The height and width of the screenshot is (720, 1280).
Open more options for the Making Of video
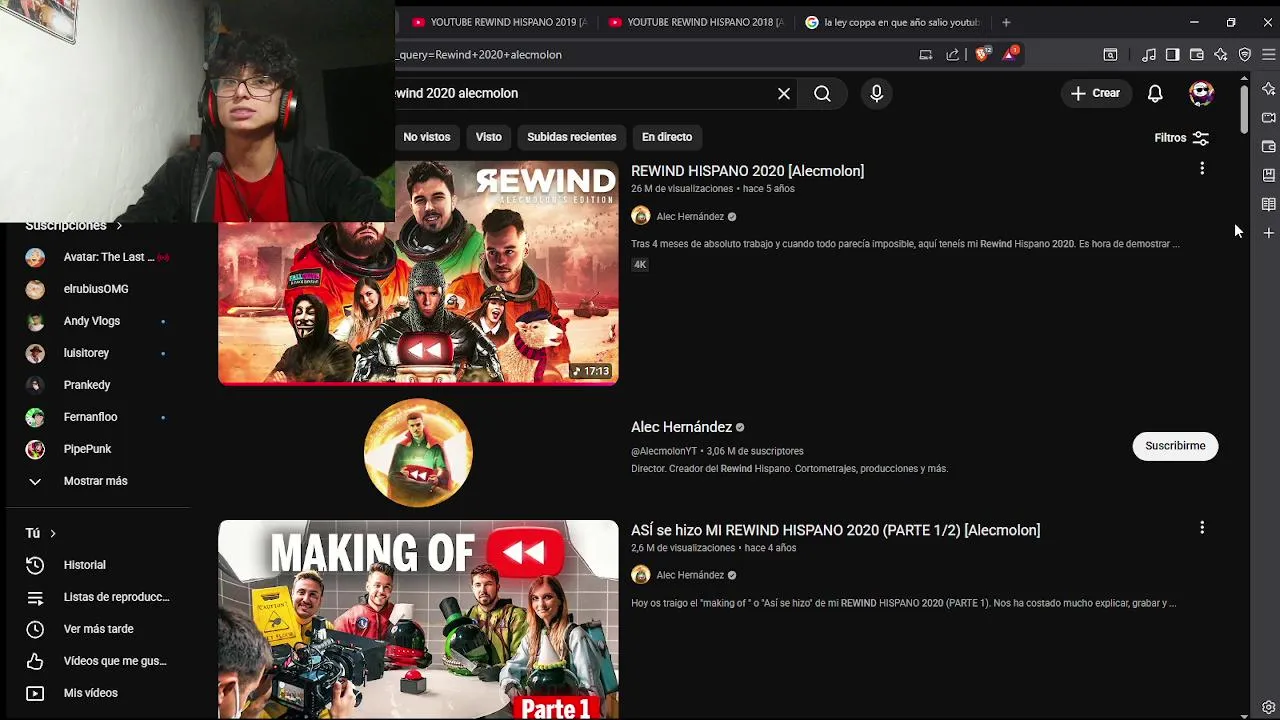pyautogui.click(x=1202, y=528)
